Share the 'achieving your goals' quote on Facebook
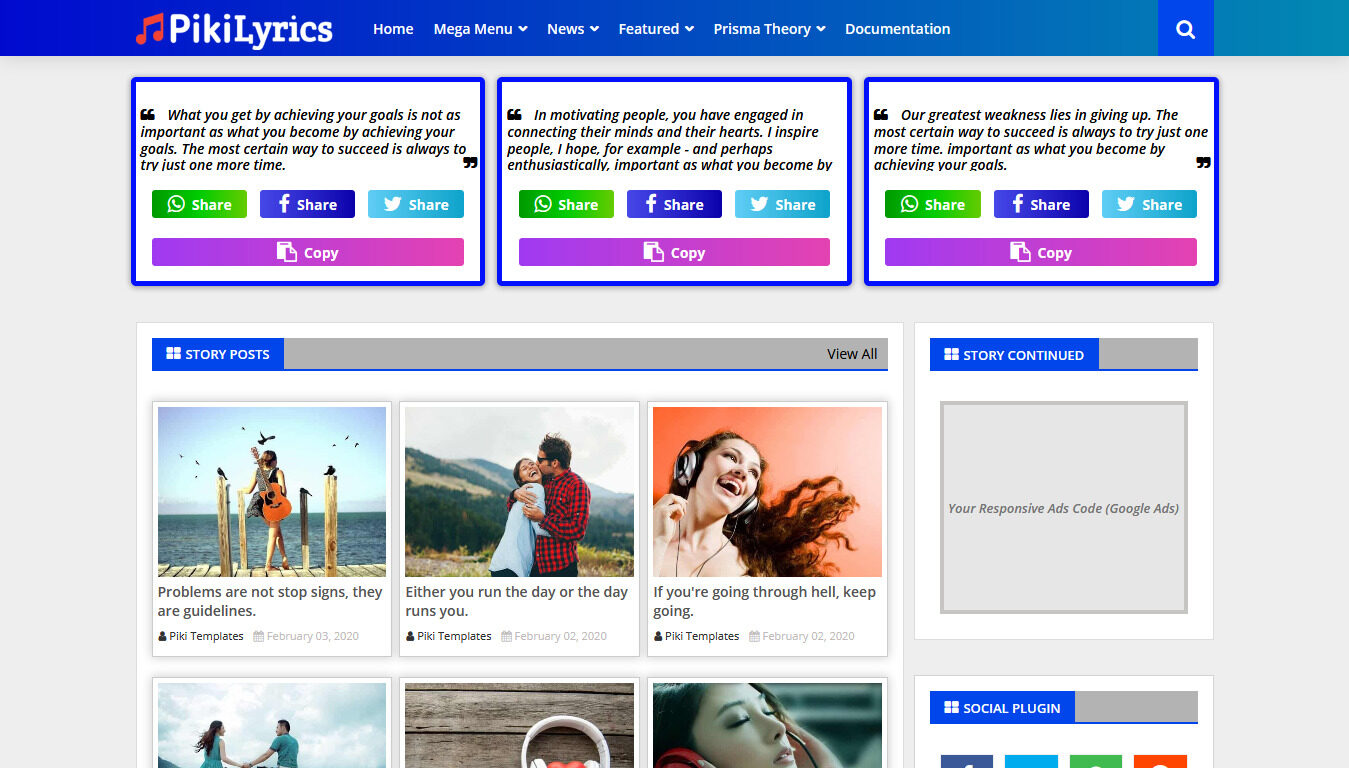Image resolution: width=1349 pixels, height=768 pixels. [x=307, y=204]
